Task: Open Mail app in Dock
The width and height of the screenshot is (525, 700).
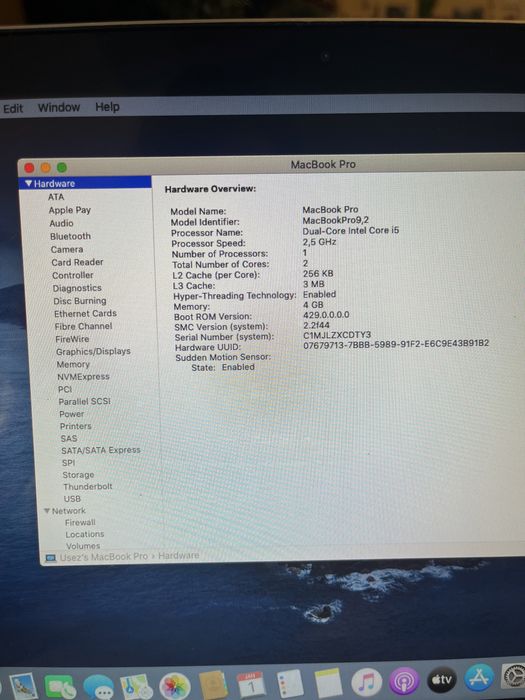Action: click(23, 686)
